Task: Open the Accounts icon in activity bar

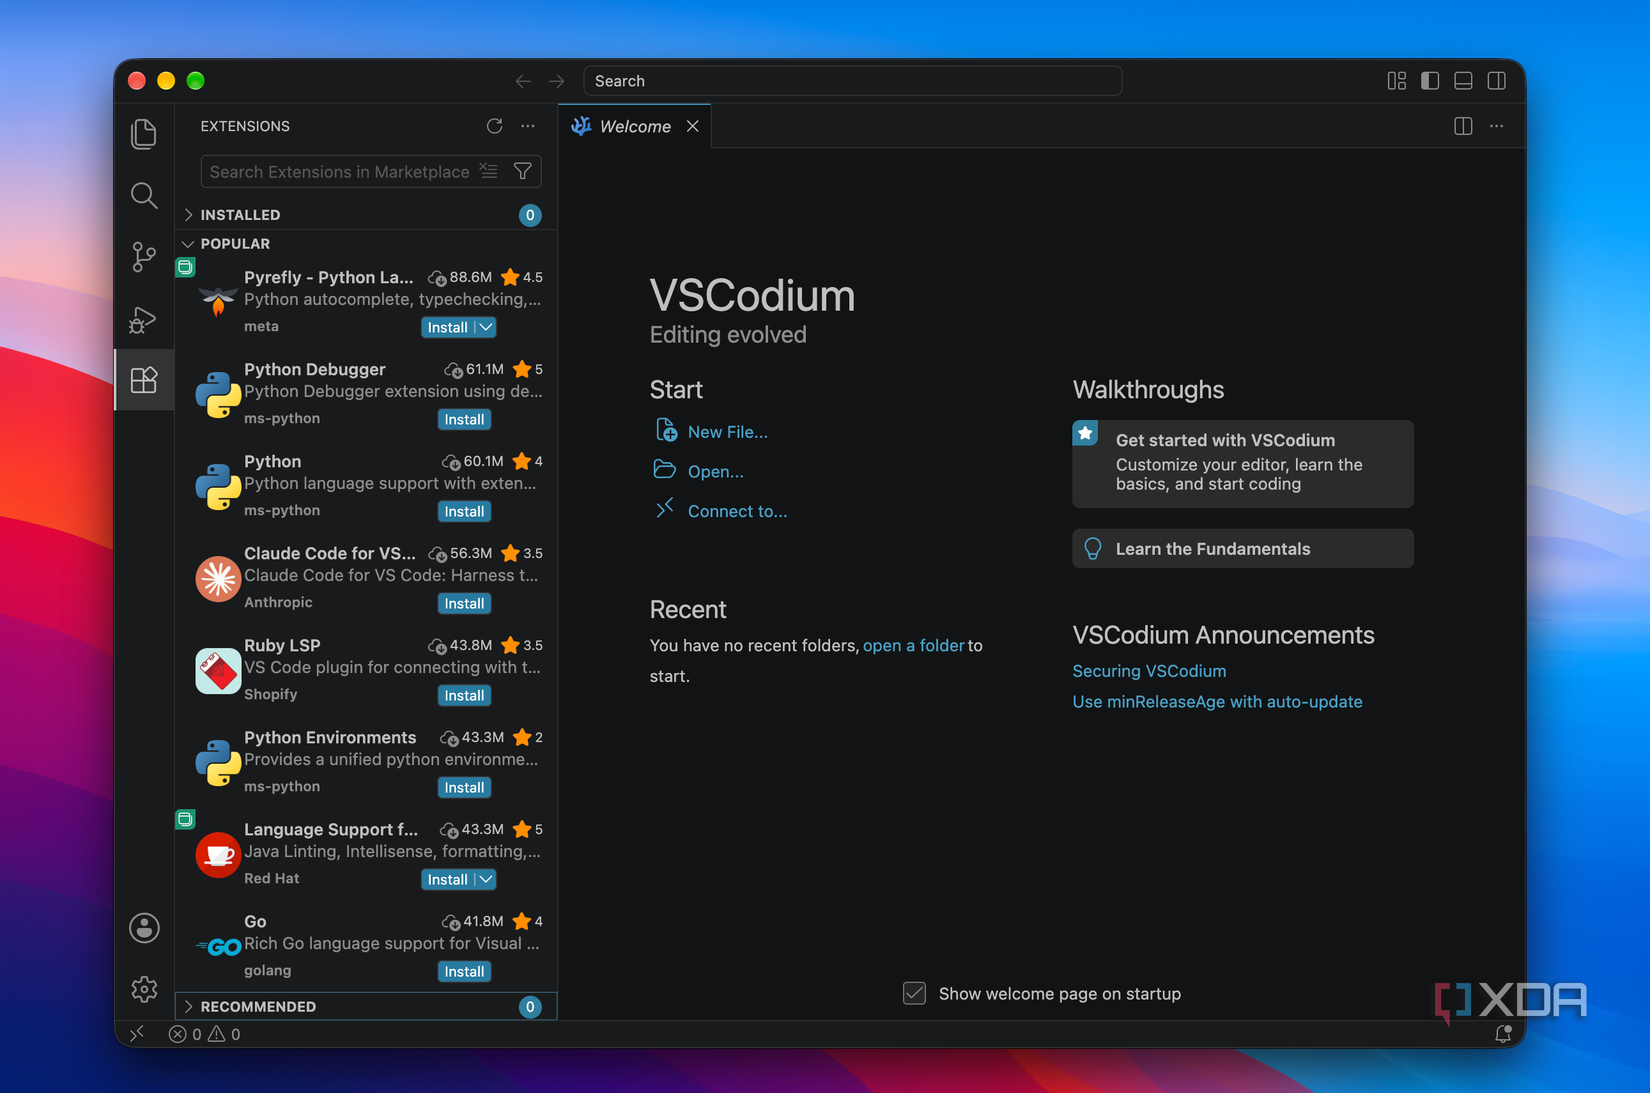Action: (x=144, y=928)
